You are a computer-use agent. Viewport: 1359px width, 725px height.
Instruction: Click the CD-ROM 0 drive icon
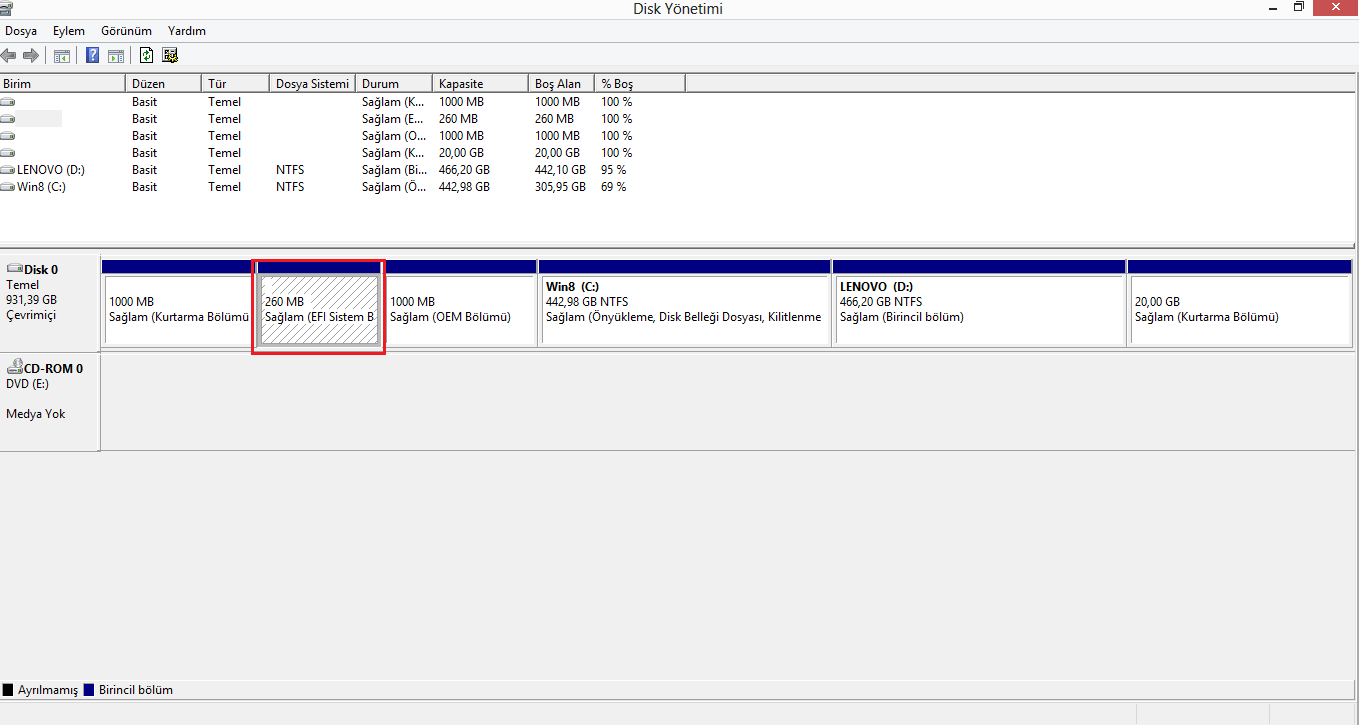click(x=15, y=367)
